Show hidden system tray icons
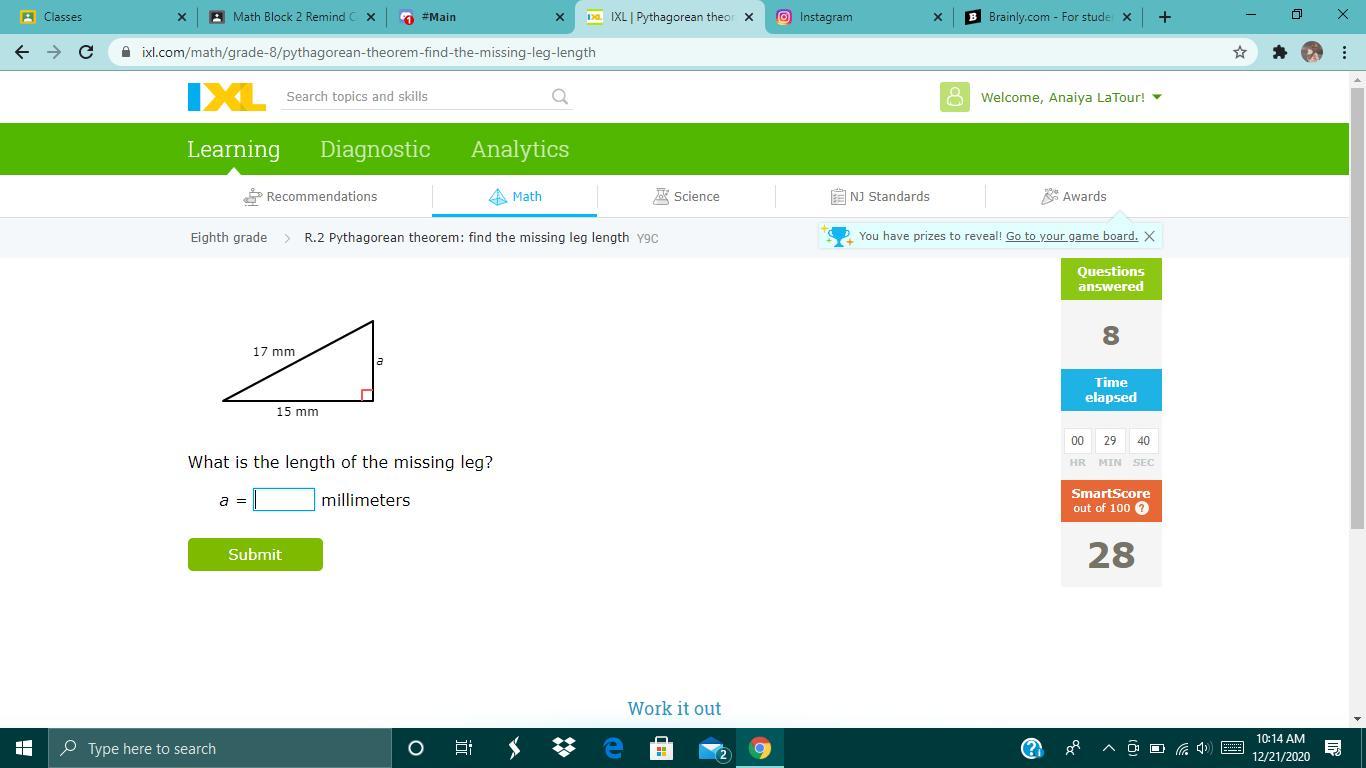 pyautogui.click(x=1108, y=748)
